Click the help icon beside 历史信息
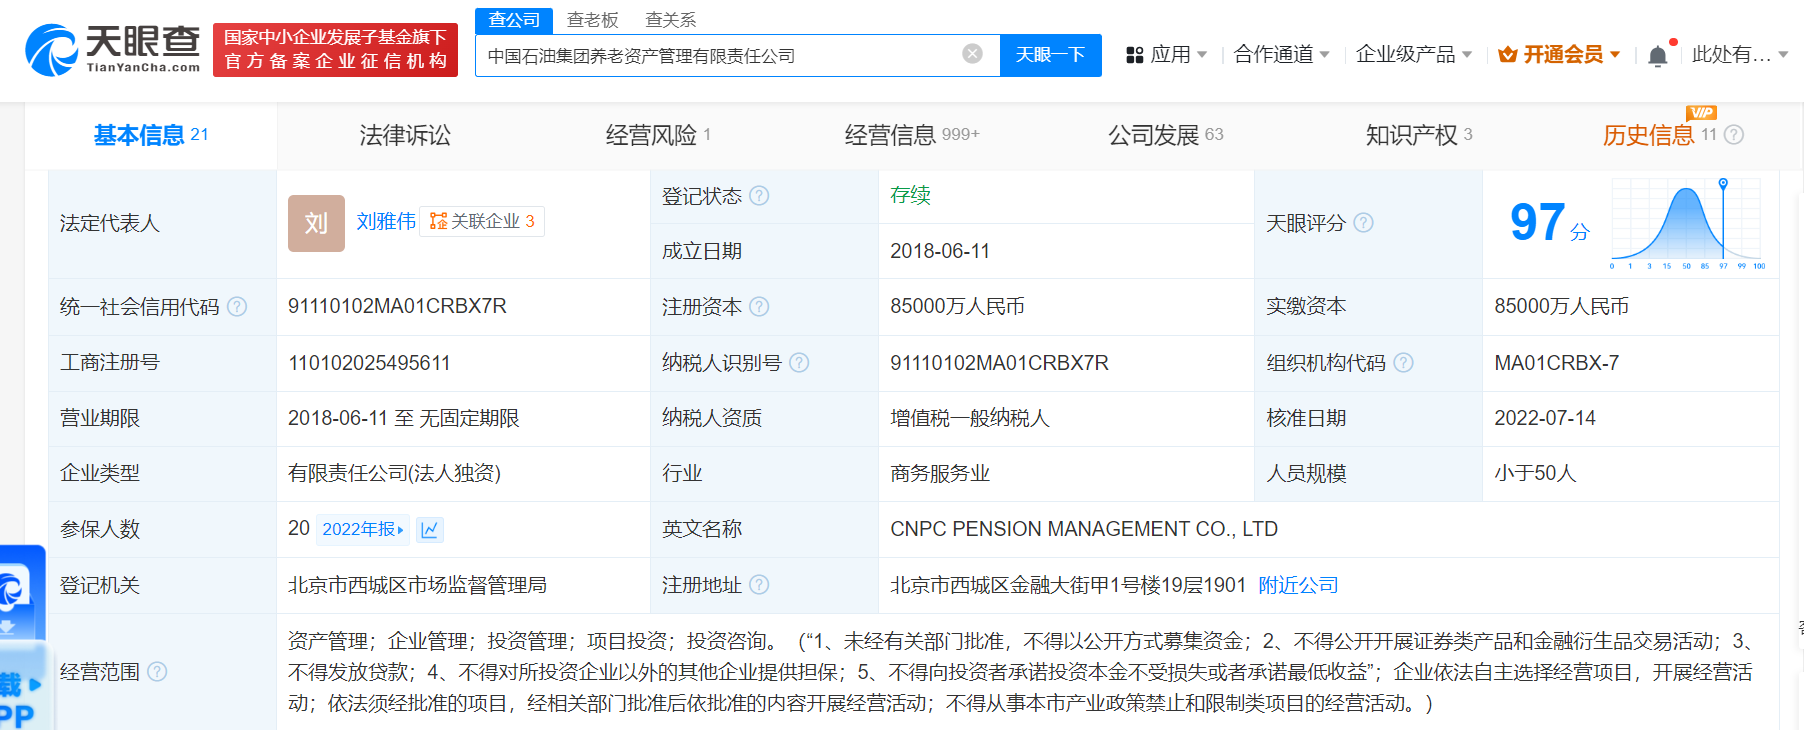Viewport: 1804px width, 730px height. pos(1734,135)
